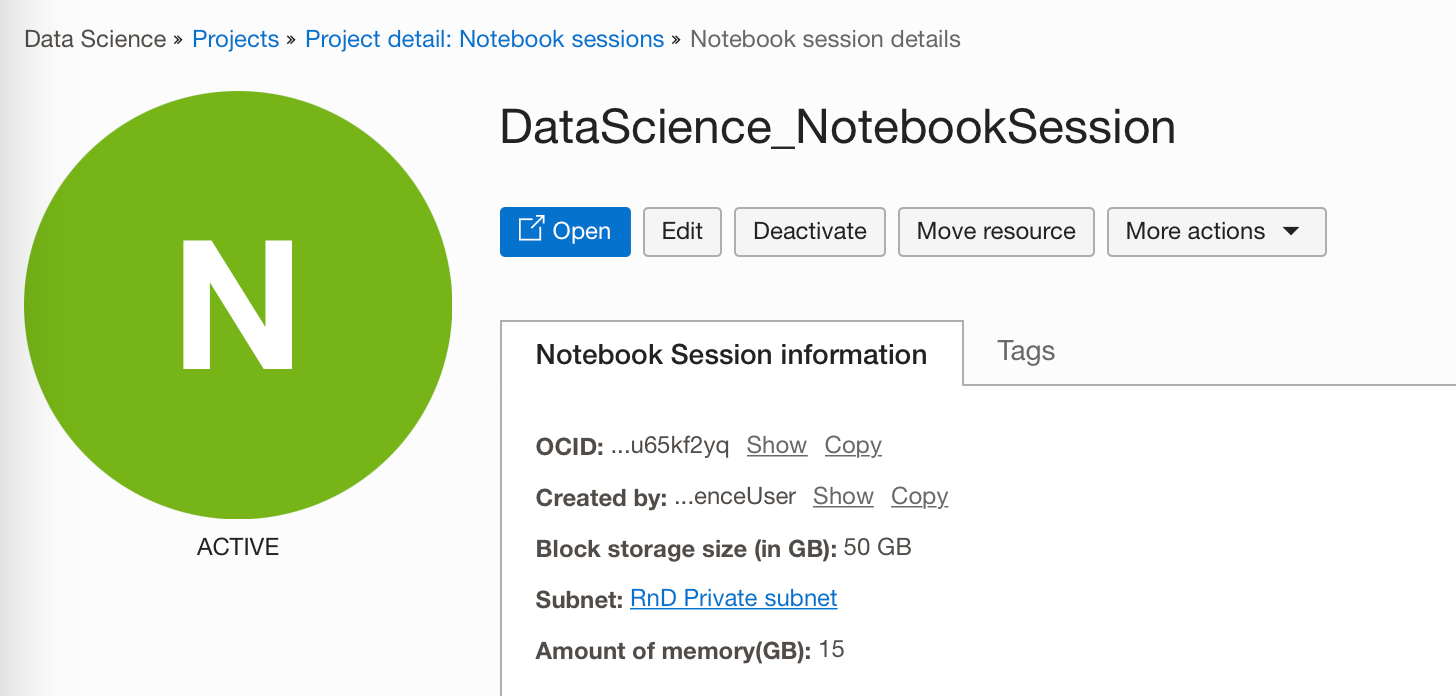
Task: Select the Notebook Session information tab
Action: point(731,354)
